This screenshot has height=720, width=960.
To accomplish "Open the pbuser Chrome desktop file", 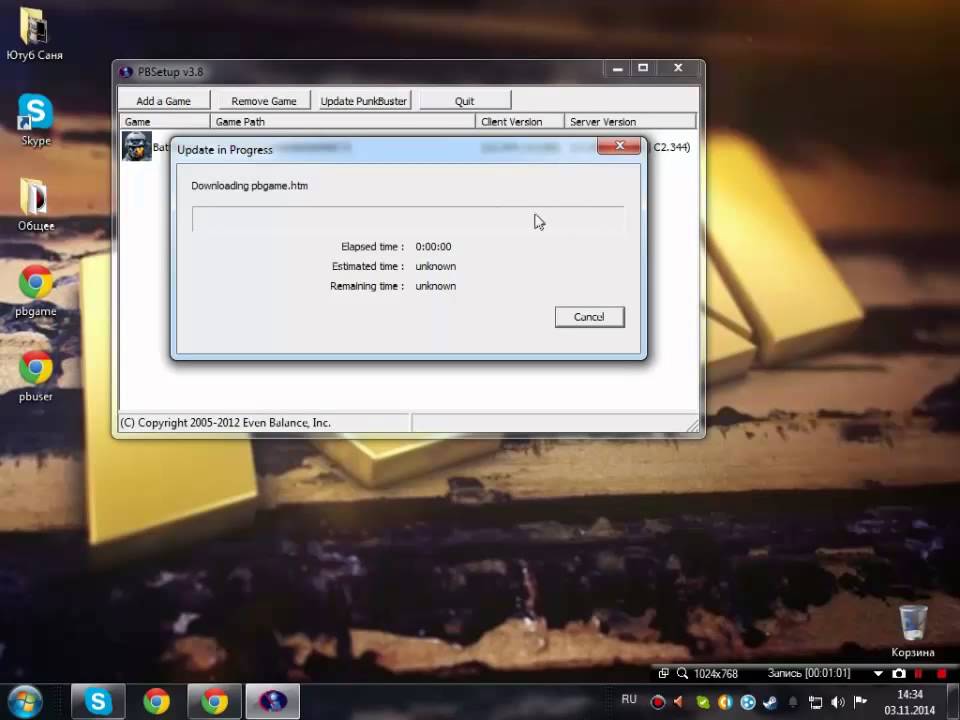I will 36,375.
